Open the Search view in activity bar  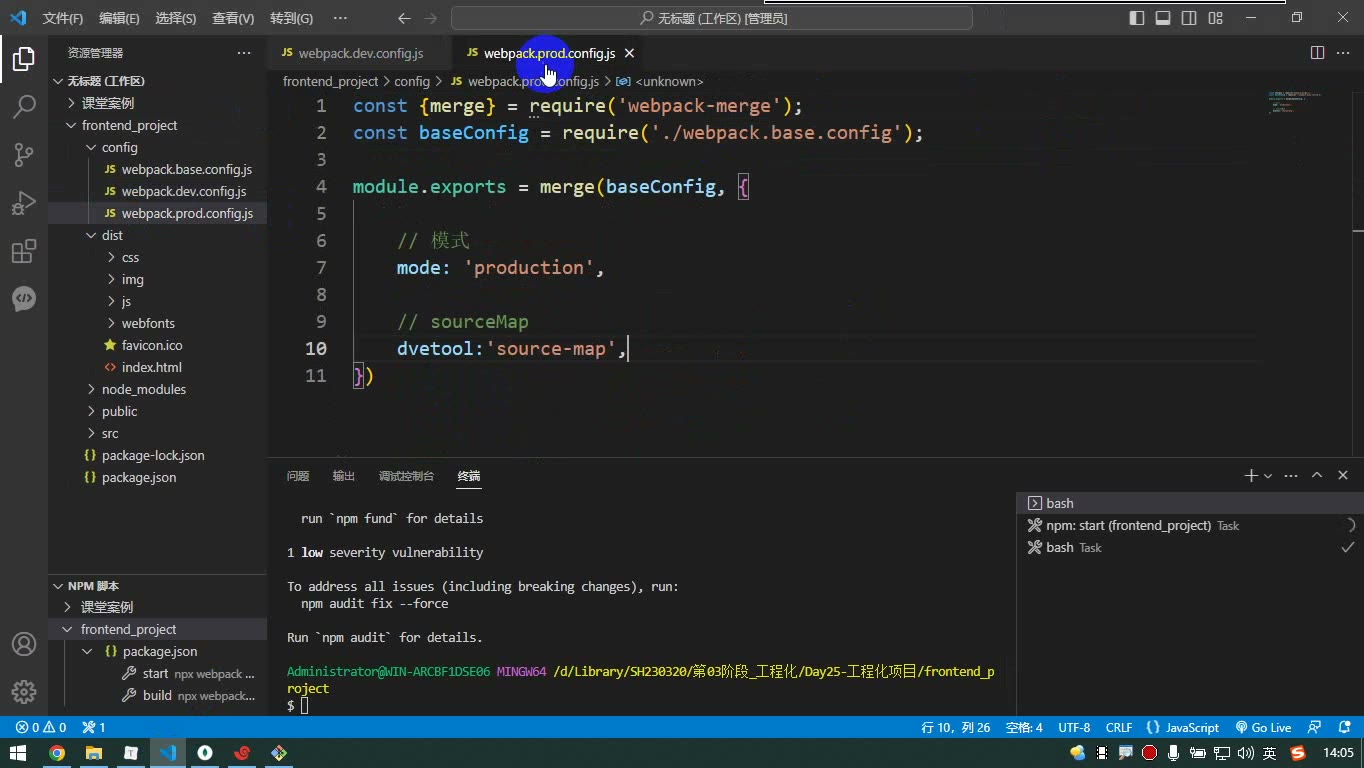[x=24, y=106]
